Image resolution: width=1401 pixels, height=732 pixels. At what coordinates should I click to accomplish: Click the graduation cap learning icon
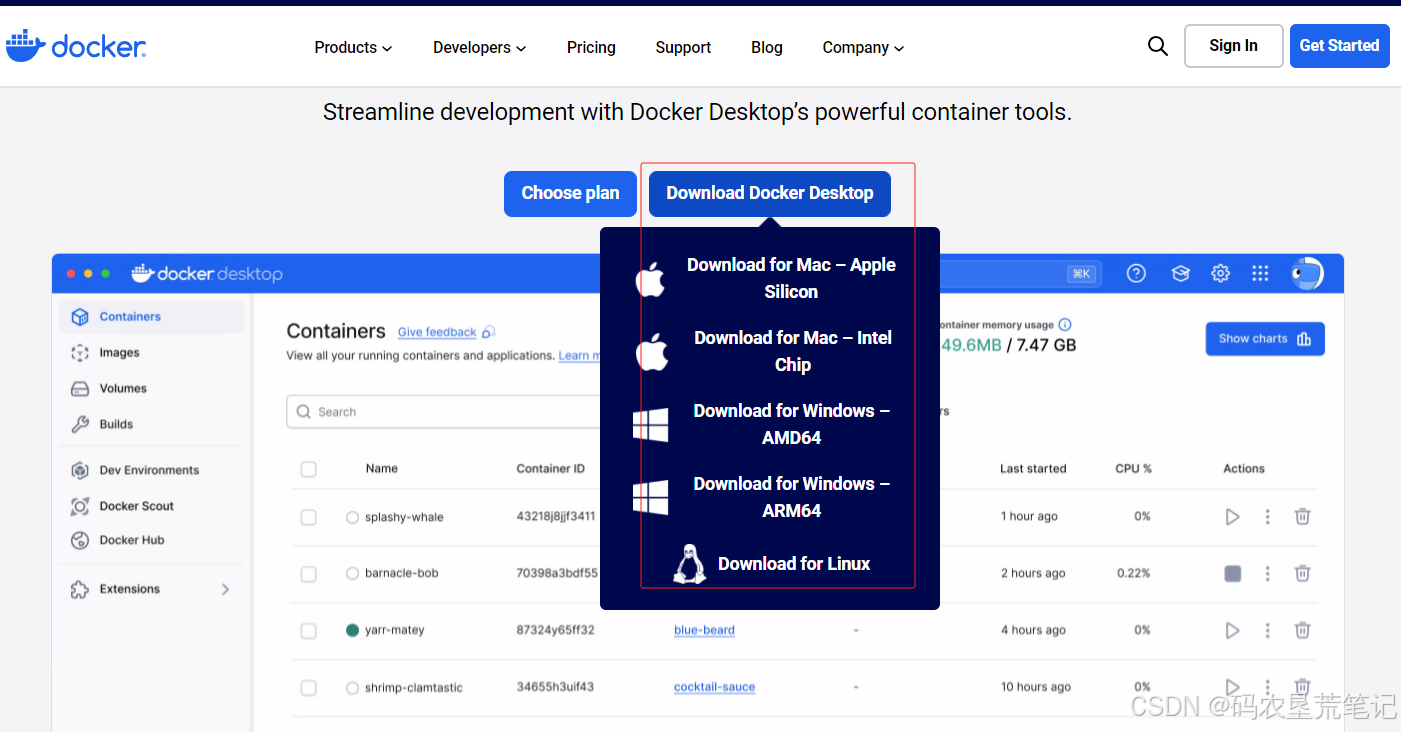tap(1180, 273)
